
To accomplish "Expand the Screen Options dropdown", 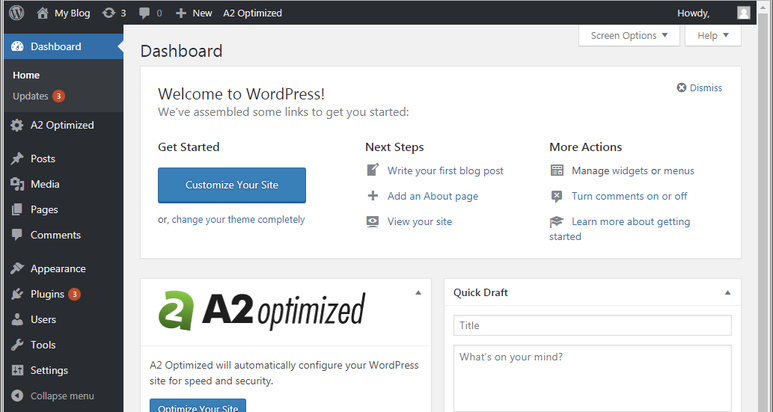I will coord(629,35).
